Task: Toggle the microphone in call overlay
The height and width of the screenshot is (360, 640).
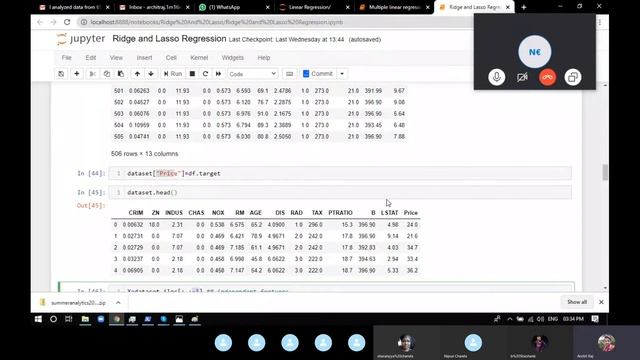Action: point(496,77)
